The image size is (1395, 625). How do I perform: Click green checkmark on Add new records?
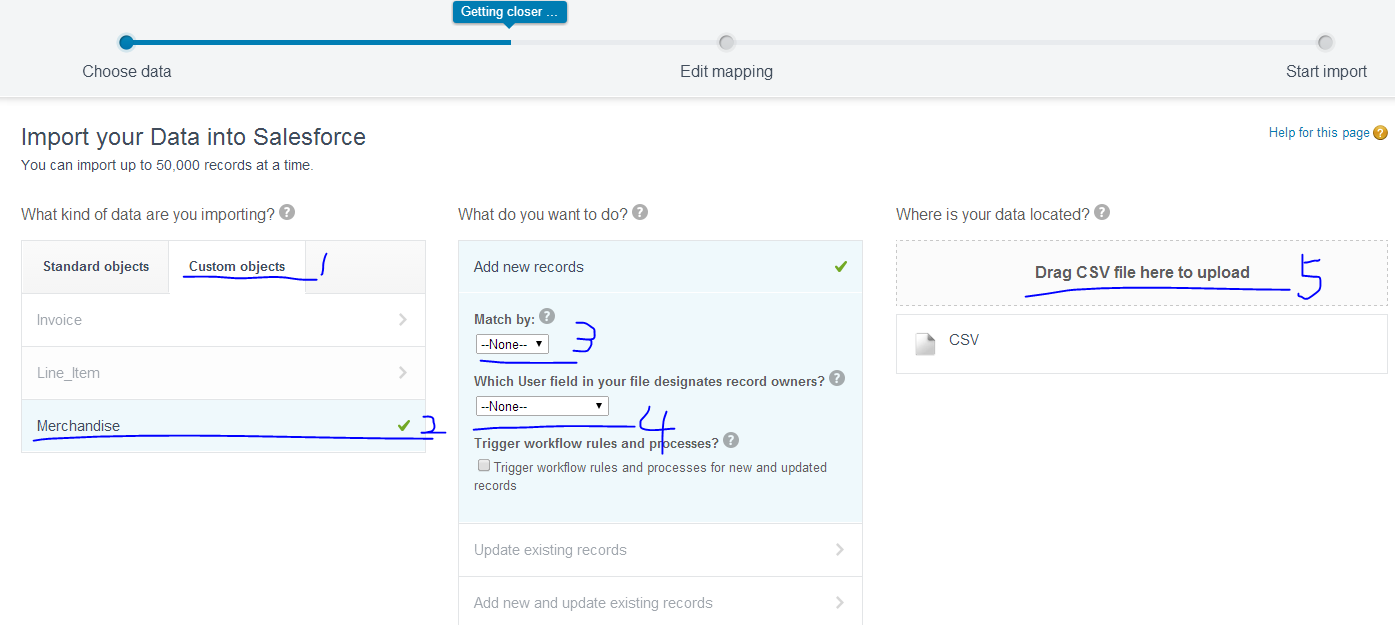pos(841,267)
